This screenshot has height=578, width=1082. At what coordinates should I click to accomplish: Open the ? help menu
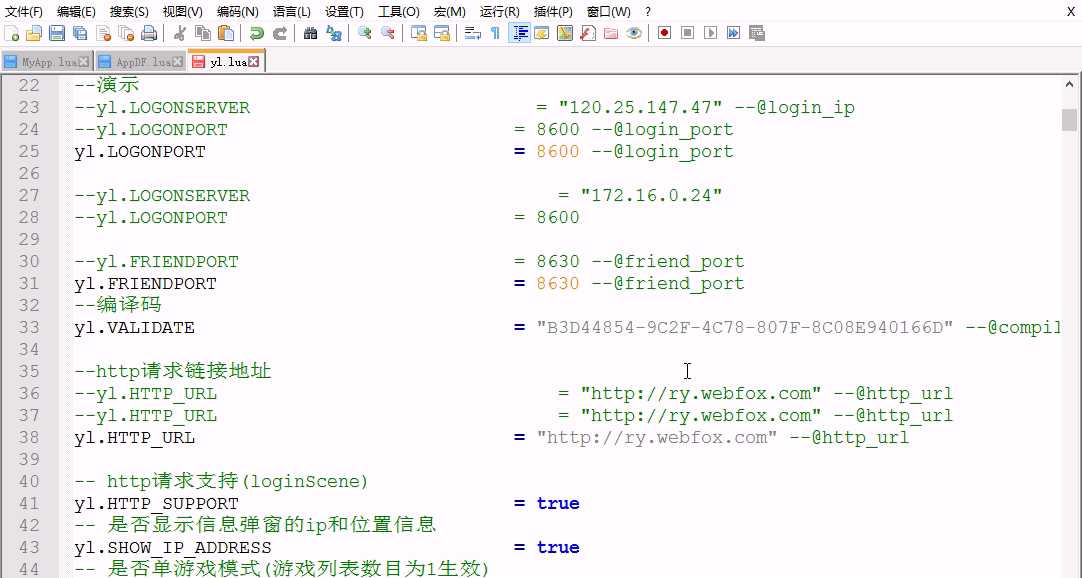pos(648,12)
